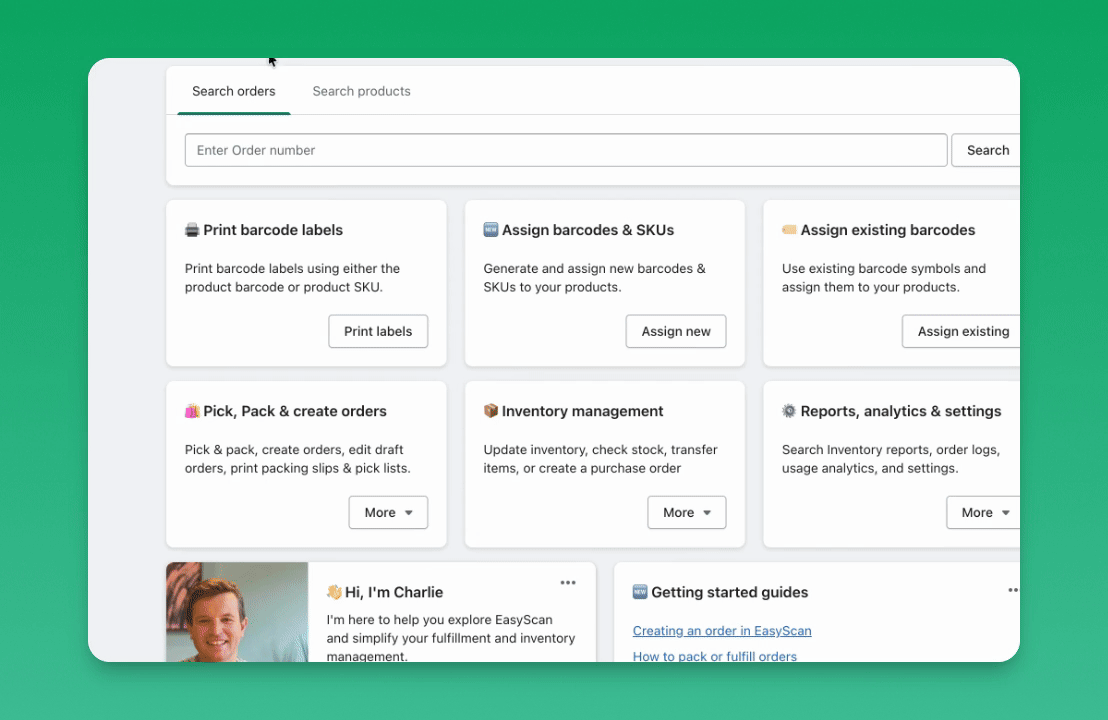Click the Assign barcodes & SKUs heading
Image resolution: width=1108 pixels, height=720 pixels.
click(x=588, y=230)
